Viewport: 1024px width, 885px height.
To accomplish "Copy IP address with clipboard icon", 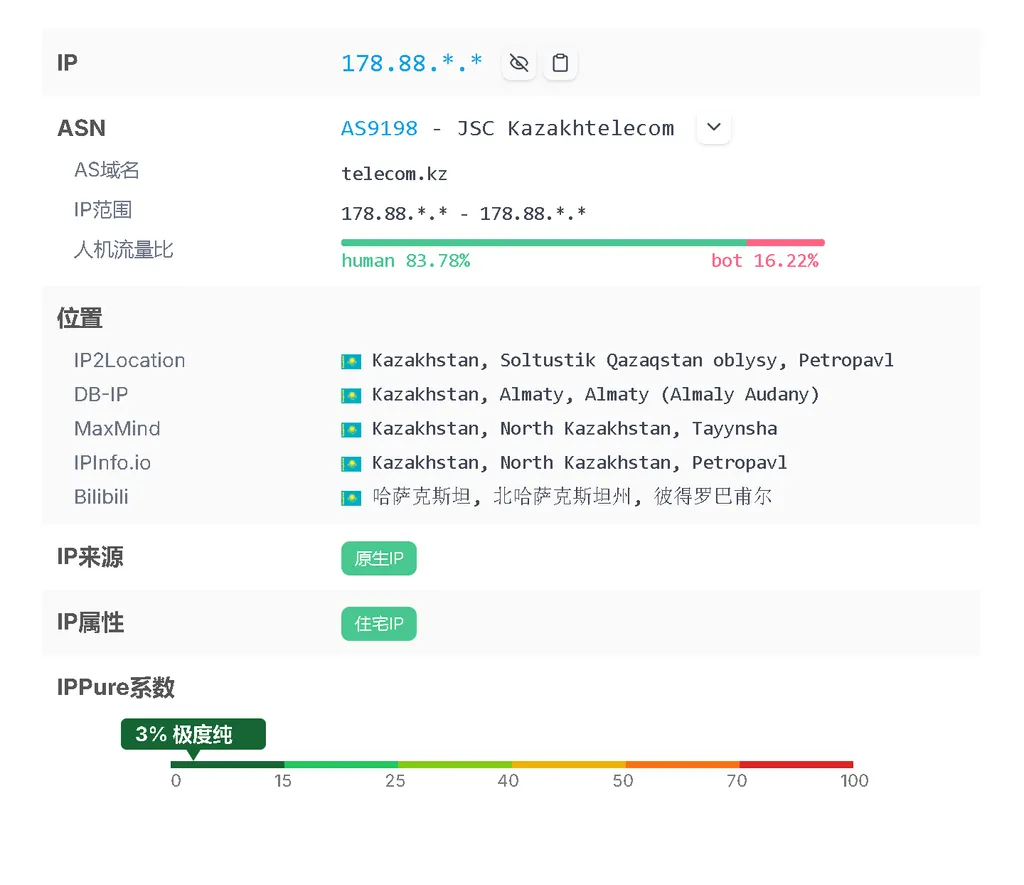I will coord(560,63).
